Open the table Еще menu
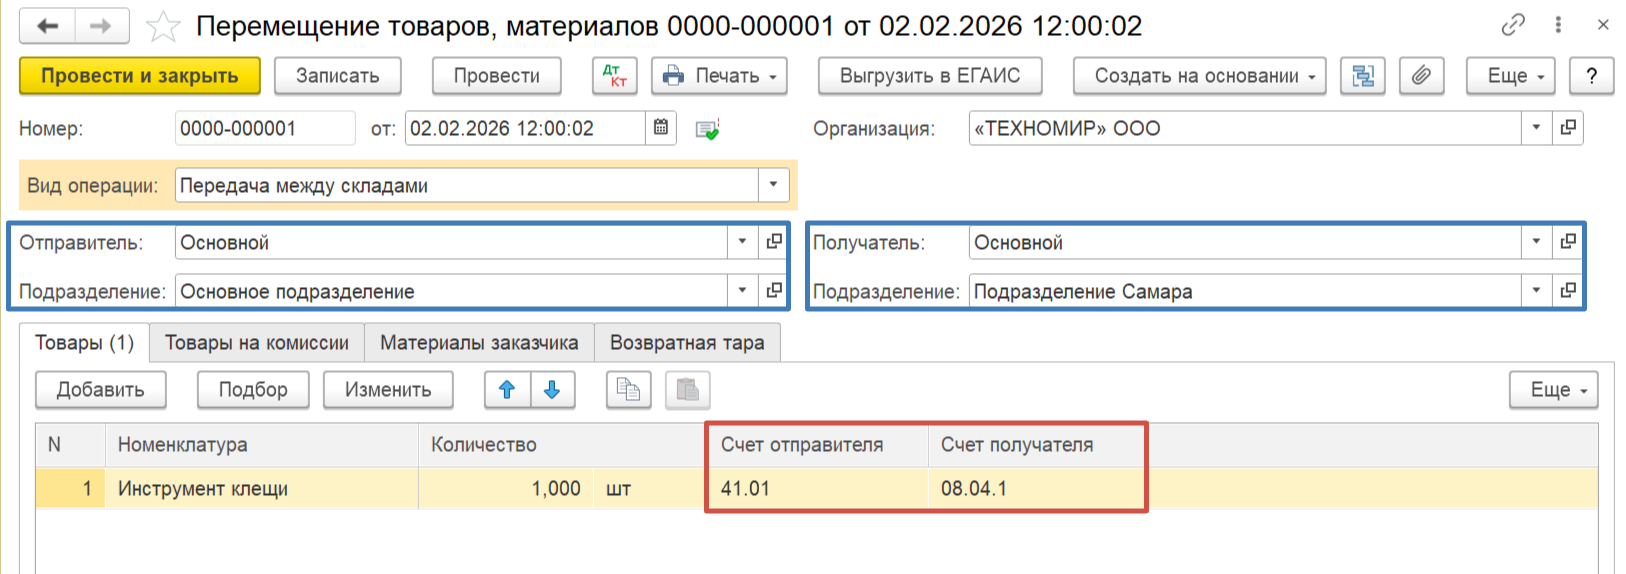 (x=1553, y=390)
